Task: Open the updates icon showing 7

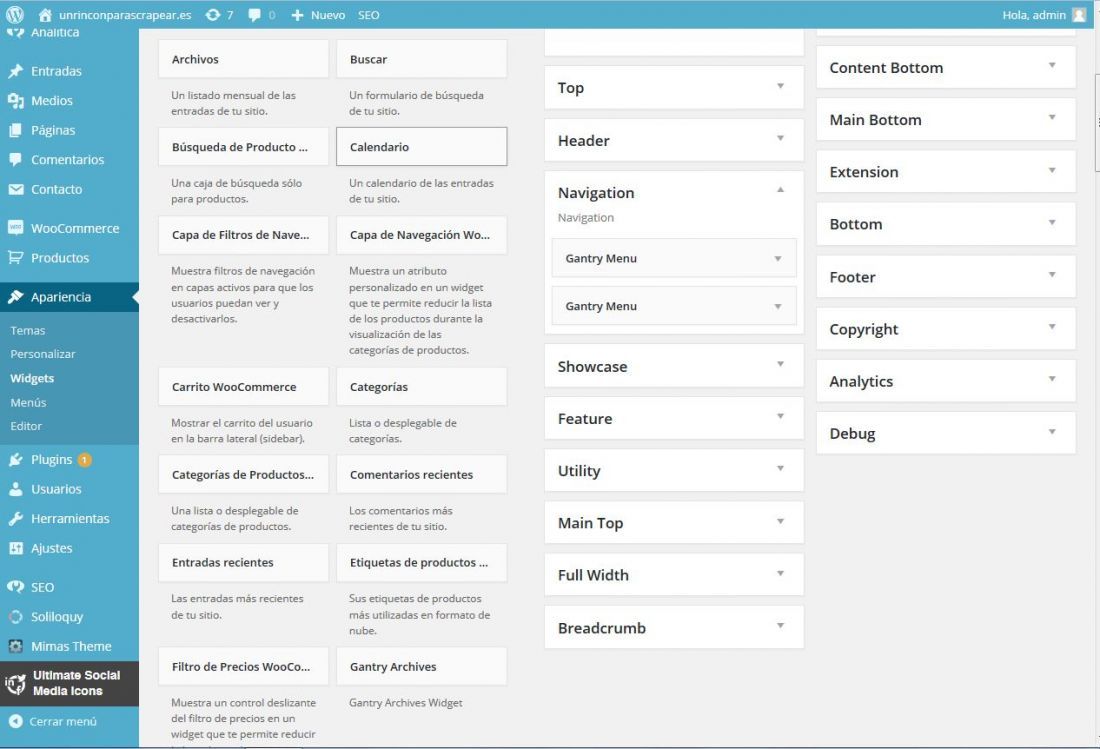Action: pyautogui.click(x=213, y=15)
